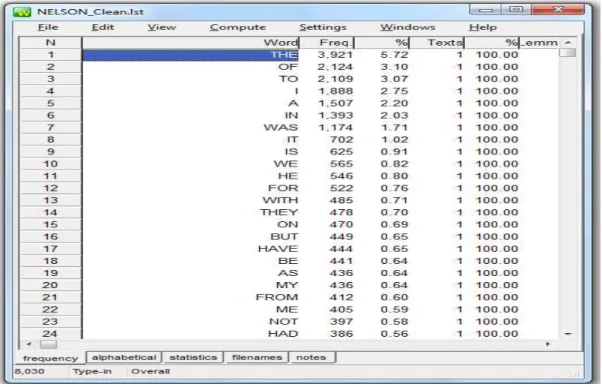This screenshot has width=602, height=387.
Task: Select the highlighted word THE
Action: [x=284, y=55]
